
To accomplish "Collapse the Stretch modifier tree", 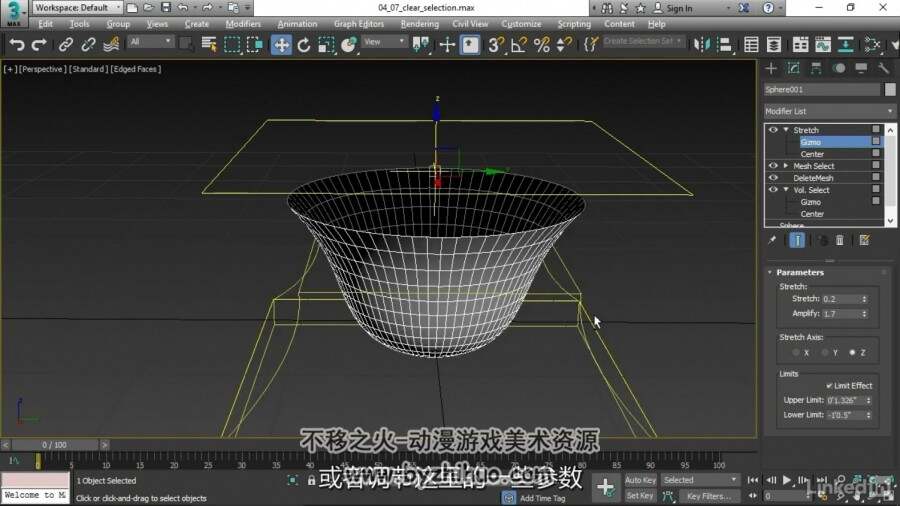I will click(x=786, y=130).
